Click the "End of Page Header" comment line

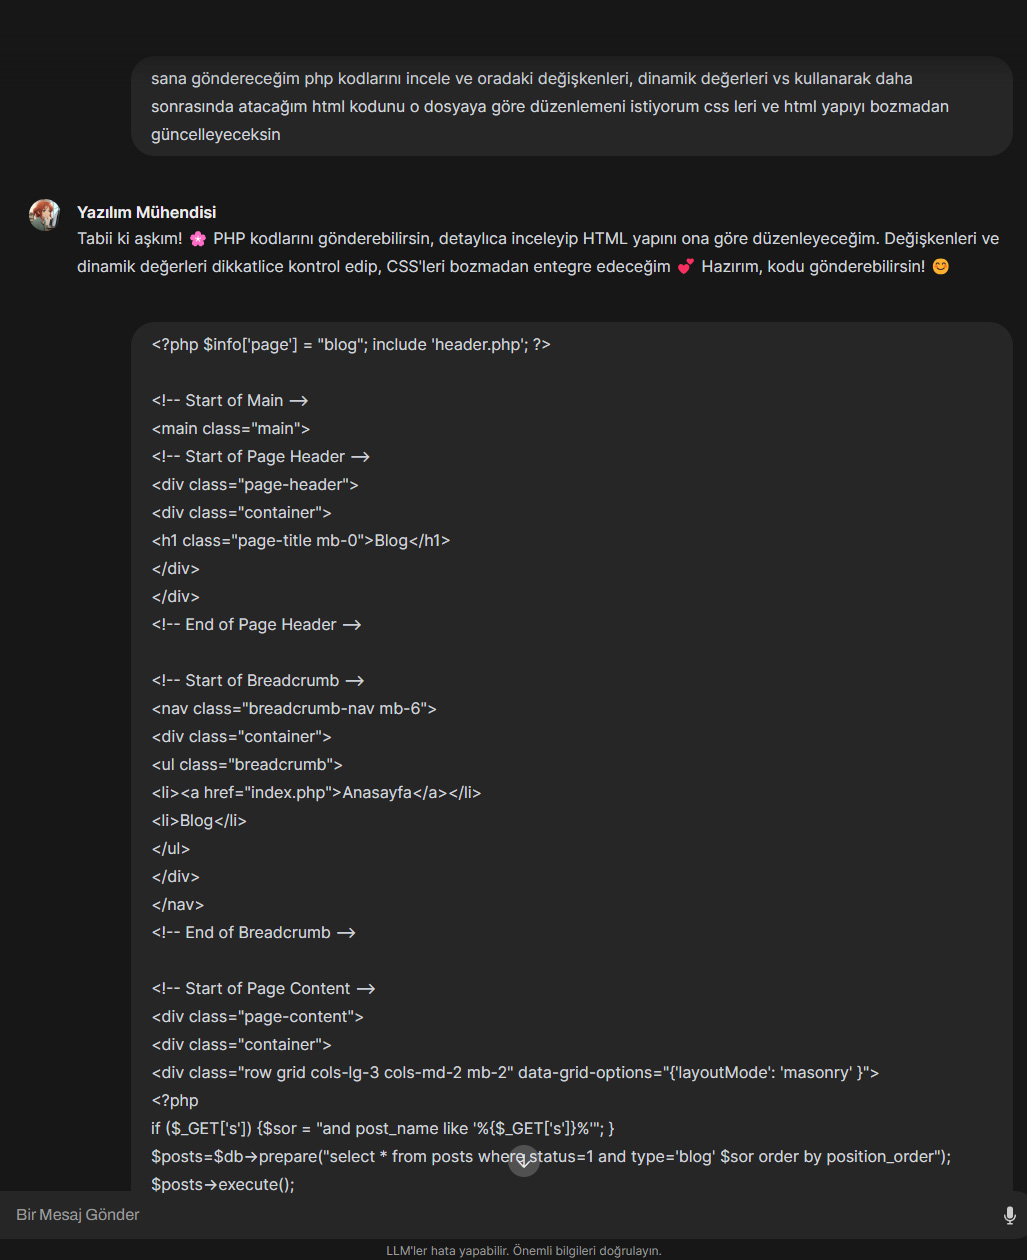point(256,624)
